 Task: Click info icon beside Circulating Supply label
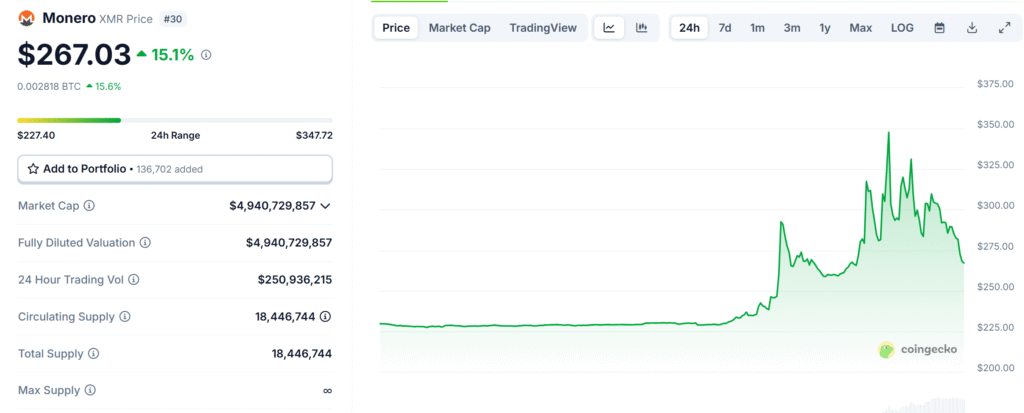(x=125, y=317)
